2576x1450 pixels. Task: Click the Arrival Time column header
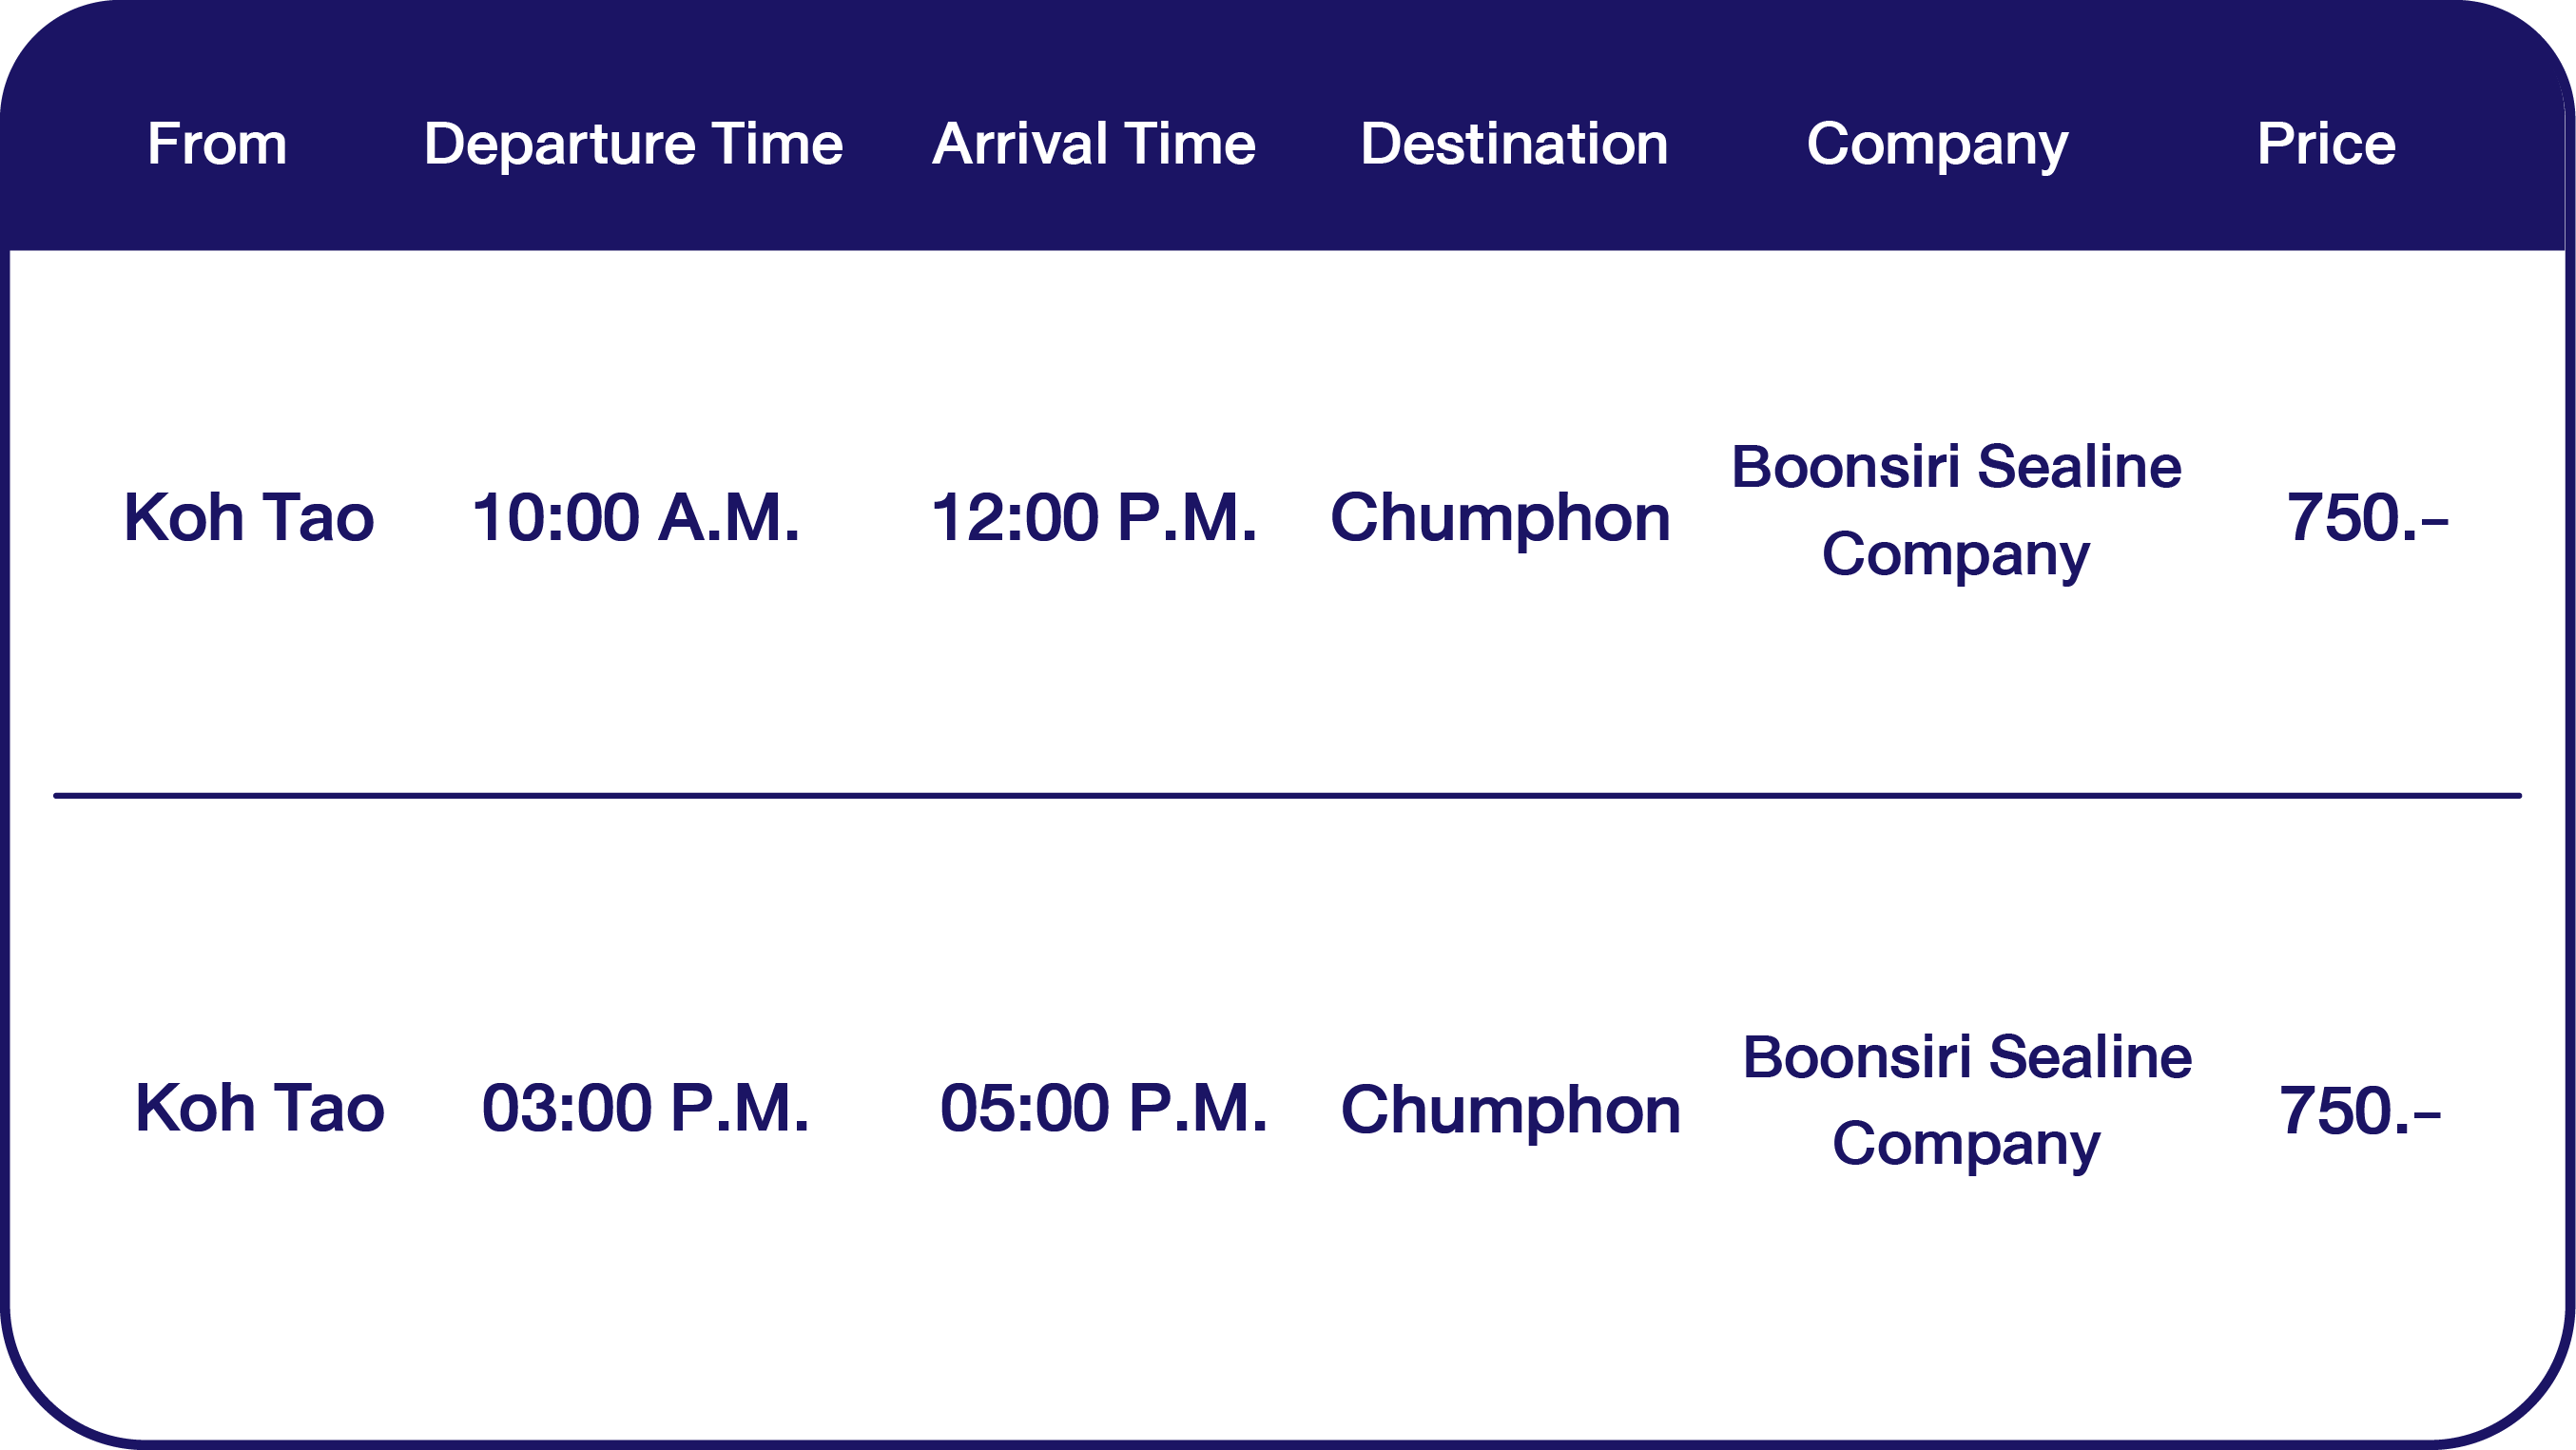click(1093, 144)
